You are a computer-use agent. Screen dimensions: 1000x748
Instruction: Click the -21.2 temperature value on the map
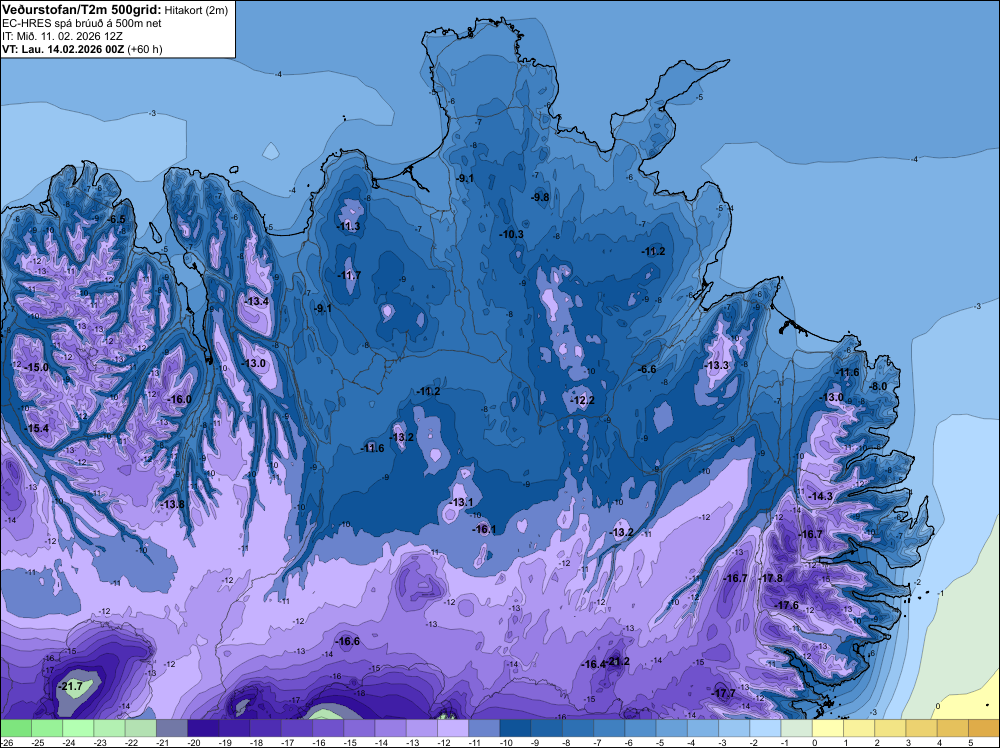tap(617, 661)
